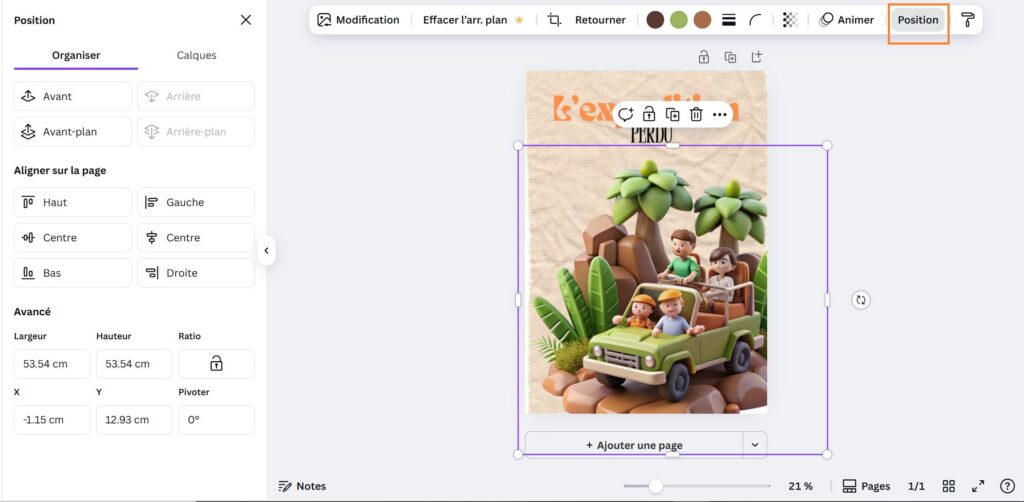Open help question mark icon
Screen dimensions: 1024x502
pos(1007,486)
